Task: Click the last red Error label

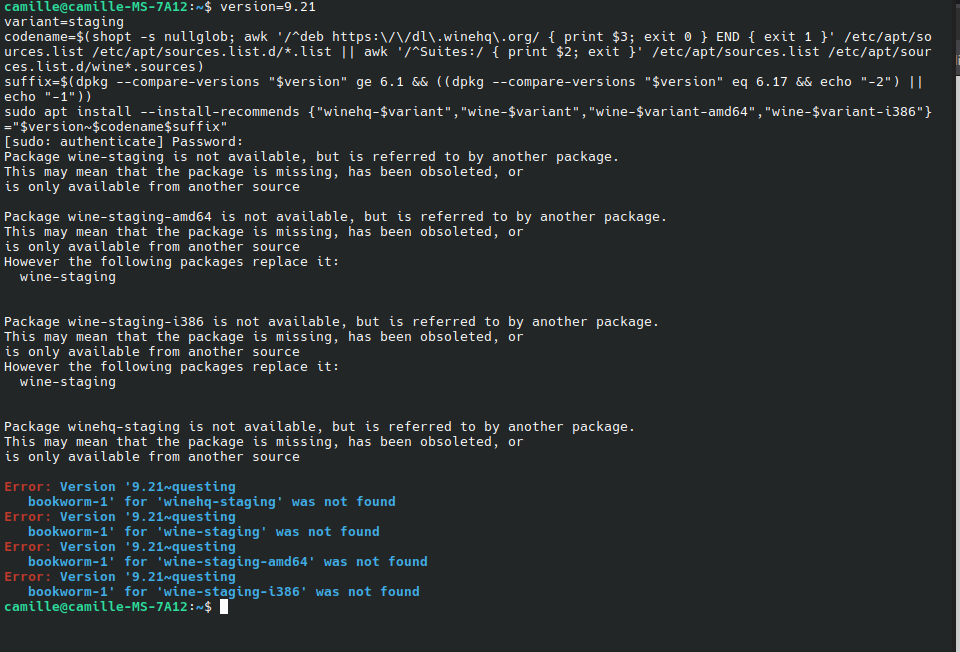Action: [27, 577]
